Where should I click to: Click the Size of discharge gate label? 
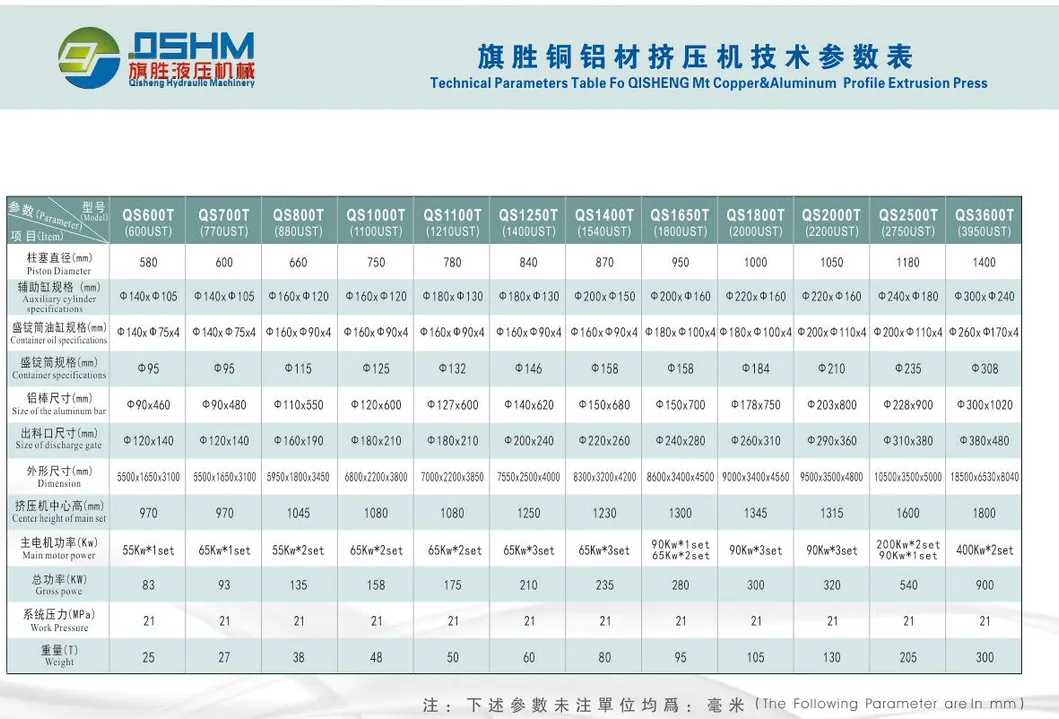[57, 440]
